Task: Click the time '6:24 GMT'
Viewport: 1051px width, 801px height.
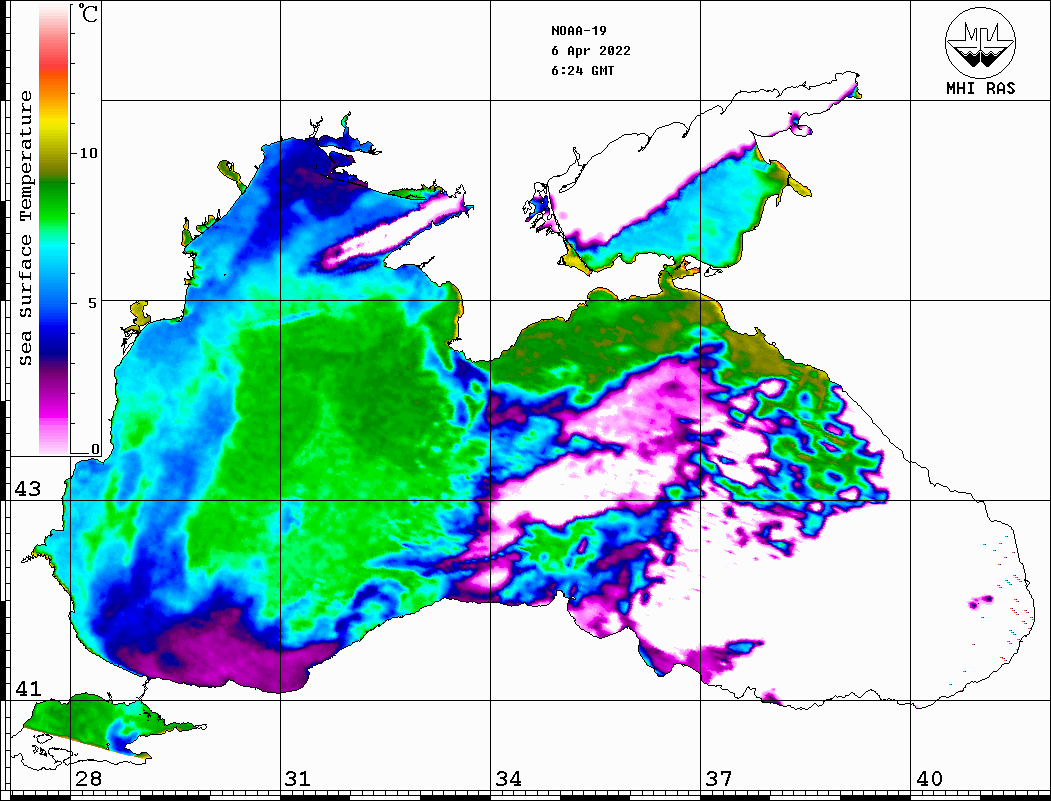Action: pyautogui.click(x=582, y=70)
